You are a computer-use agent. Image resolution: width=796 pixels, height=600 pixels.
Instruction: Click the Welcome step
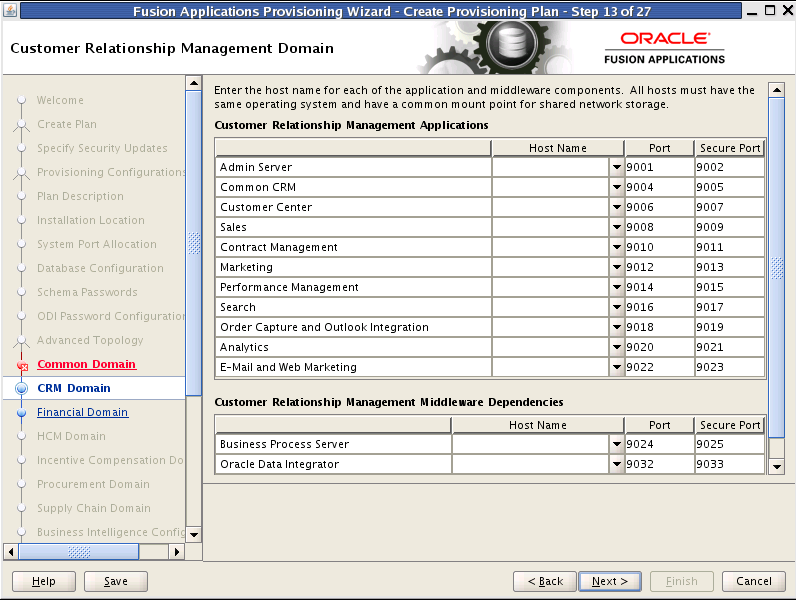click(60, 101)
